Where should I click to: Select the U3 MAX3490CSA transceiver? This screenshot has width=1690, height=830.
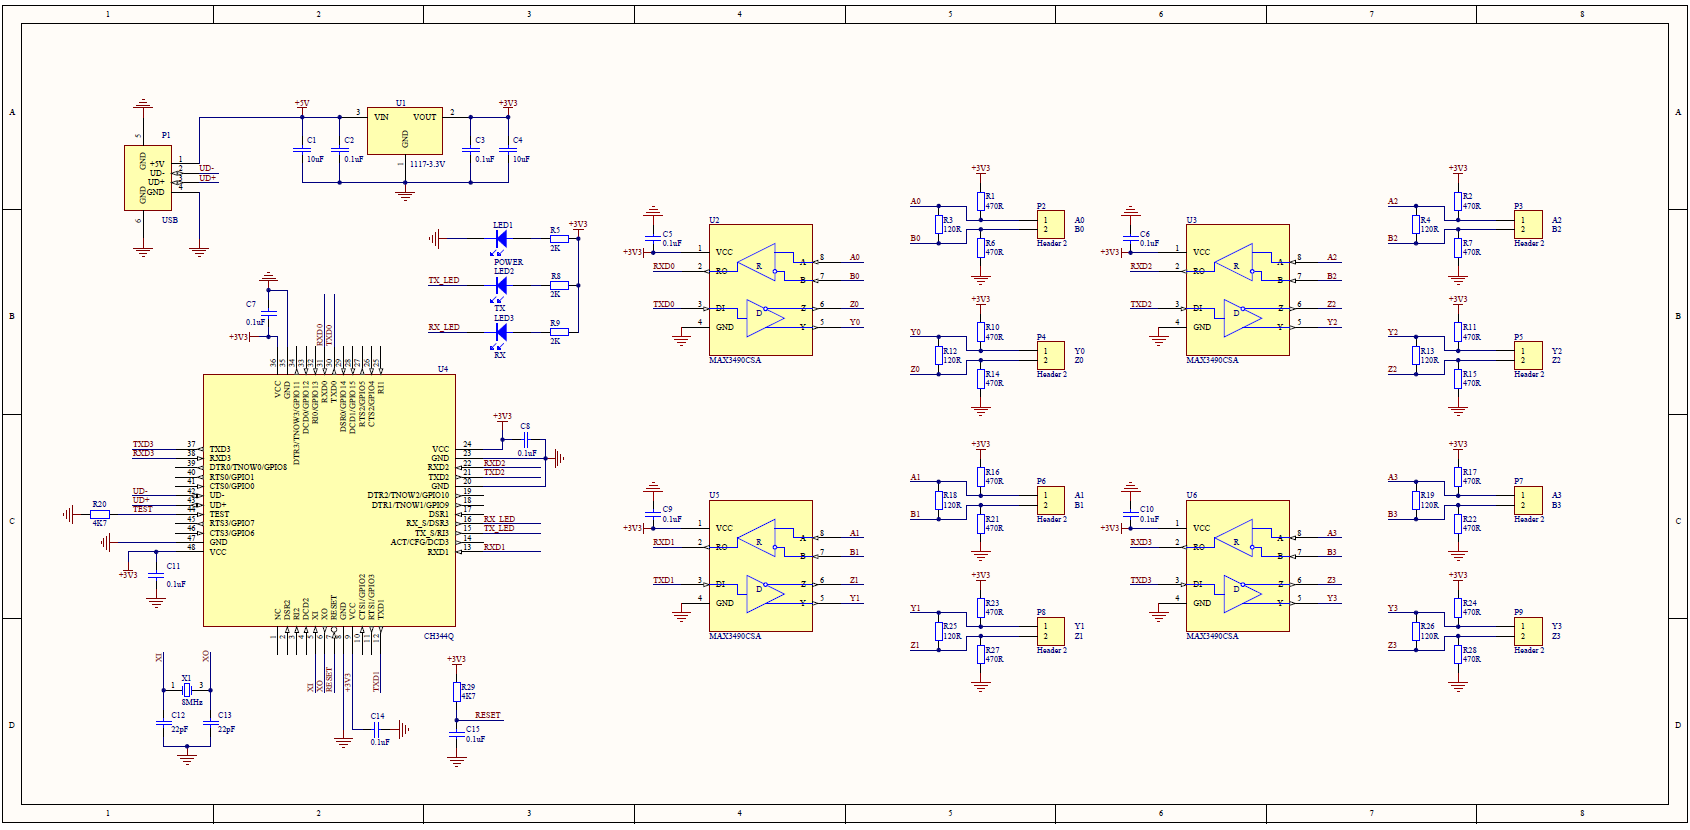coord(1237,290)
